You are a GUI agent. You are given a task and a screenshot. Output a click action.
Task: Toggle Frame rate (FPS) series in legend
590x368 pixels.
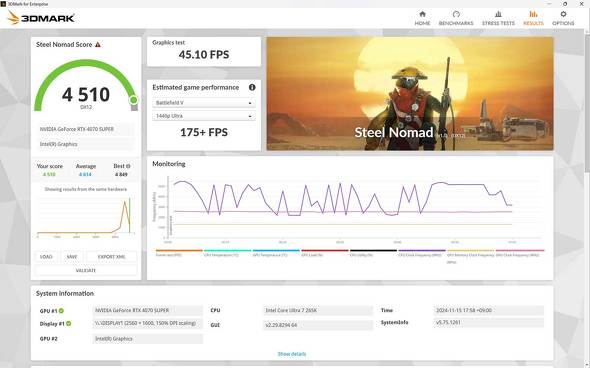pos(179,253)
